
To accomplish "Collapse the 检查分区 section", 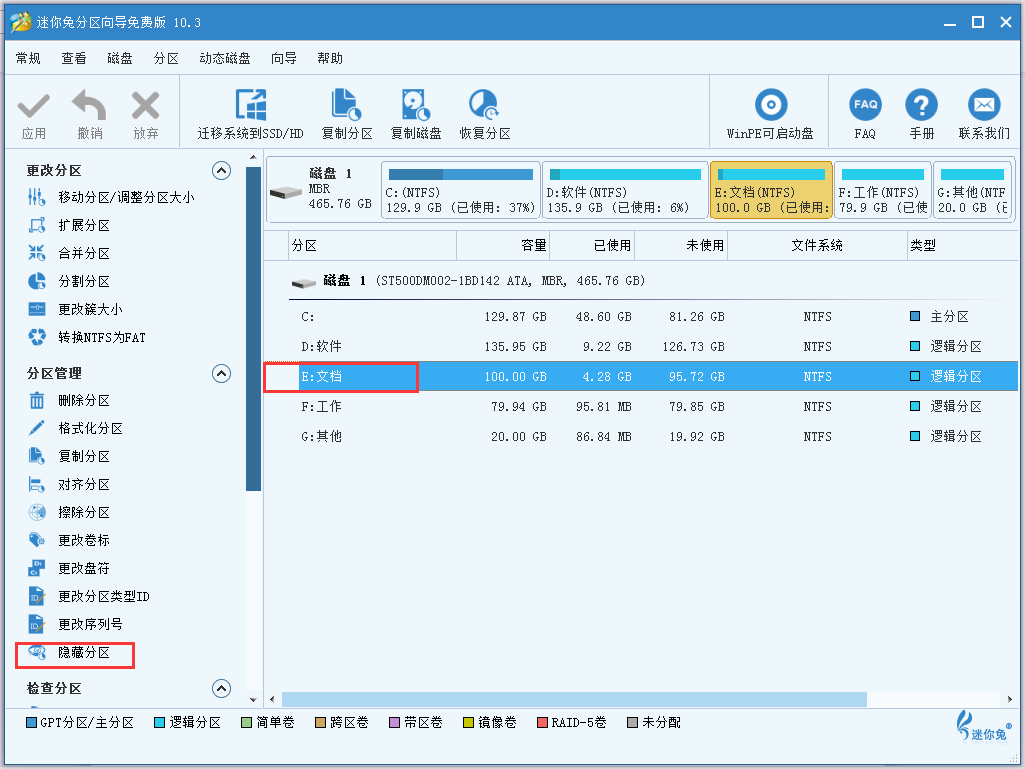I will [x=222, y=689].
